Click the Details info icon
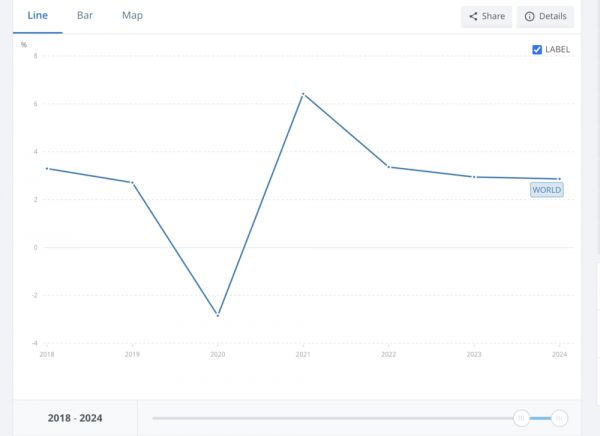Image resolution: width=600 pixels, height=436 pixels. [529, 17]
